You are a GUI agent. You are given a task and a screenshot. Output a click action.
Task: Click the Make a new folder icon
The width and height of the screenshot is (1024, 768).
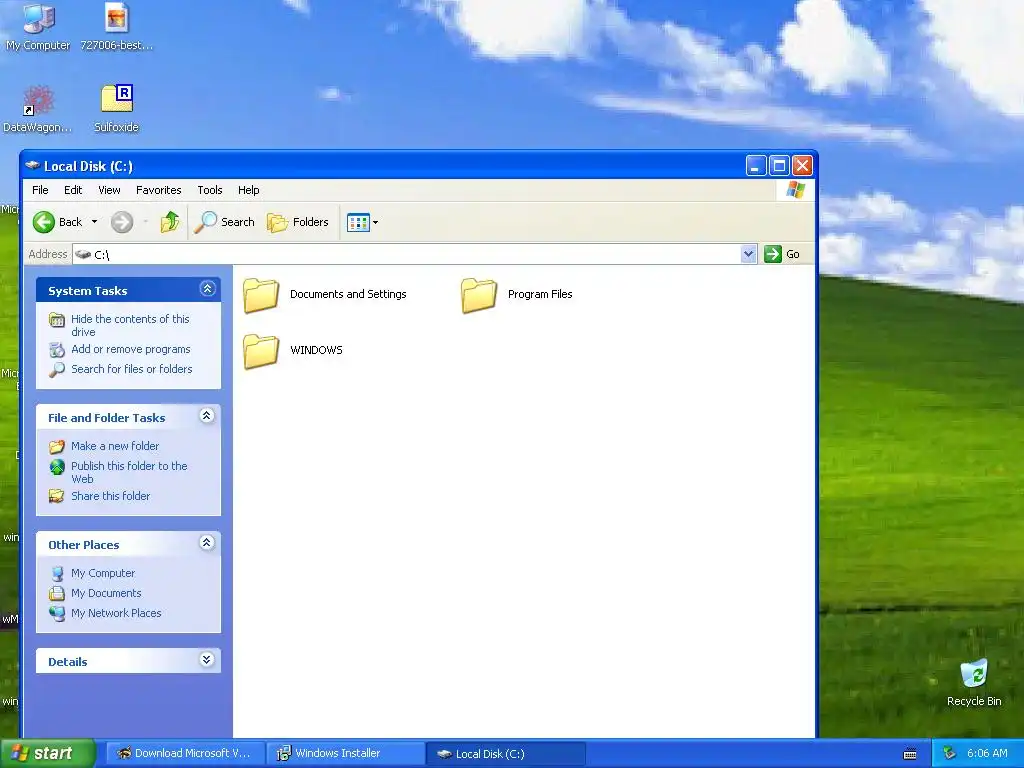[x=57, y=447]
